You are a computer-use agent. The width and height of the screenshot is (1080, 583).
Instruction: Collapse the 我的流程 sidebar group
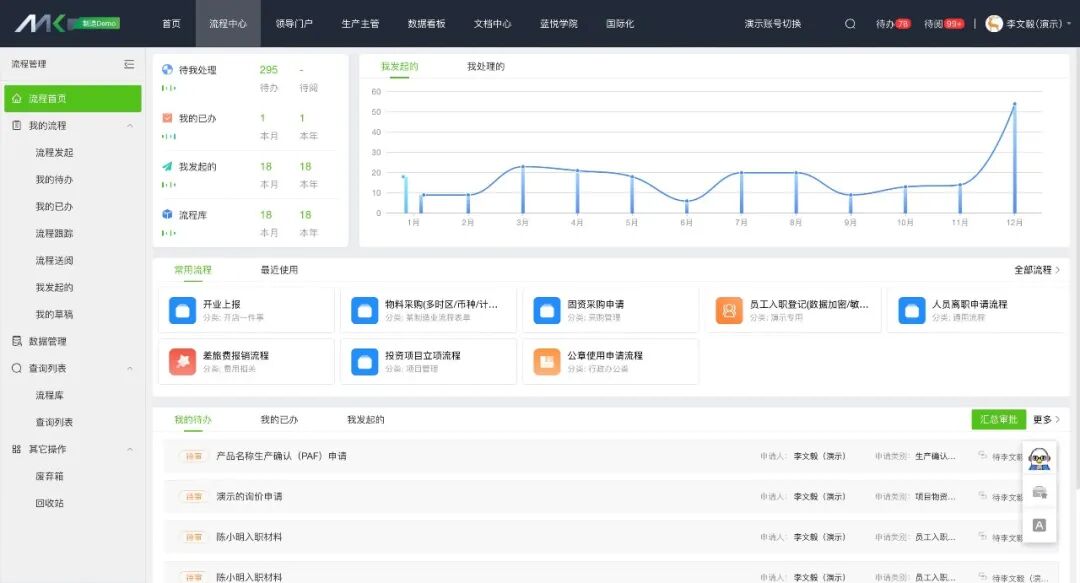[x=130, y=126]
